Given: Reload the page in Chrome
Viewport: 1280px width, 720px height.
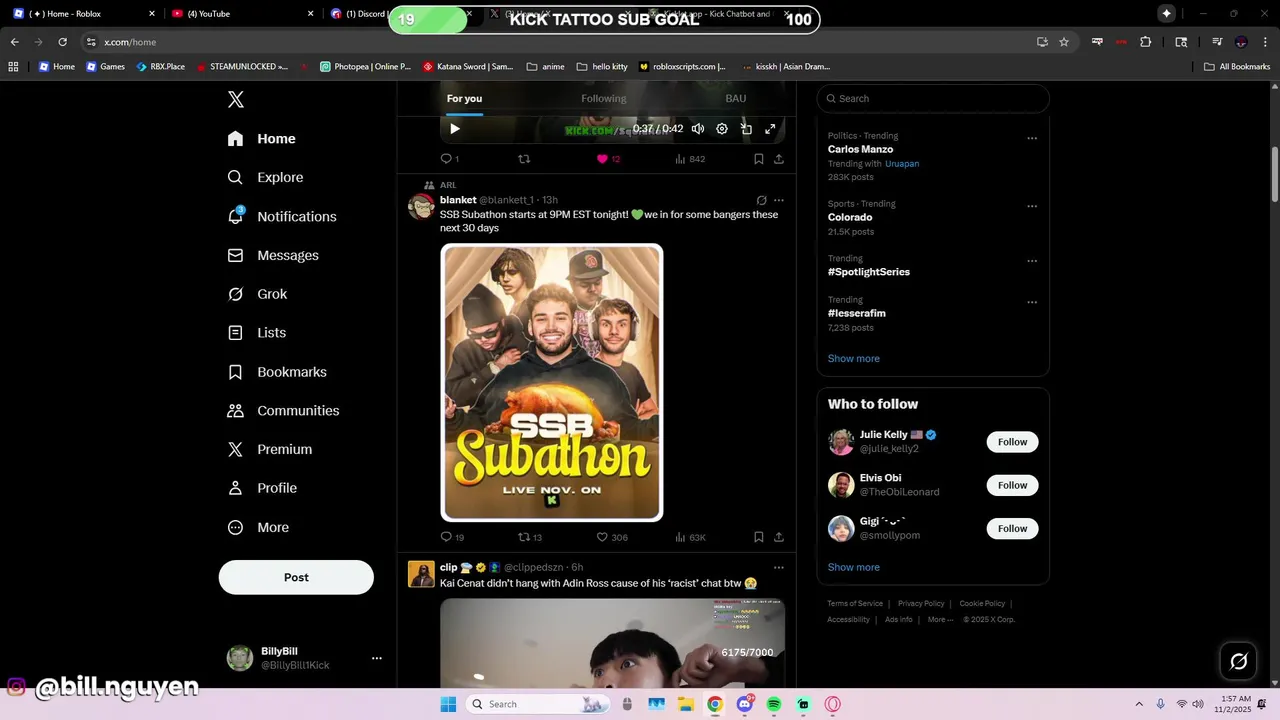Looking at the screenshot, I should (x=62, y=42).
